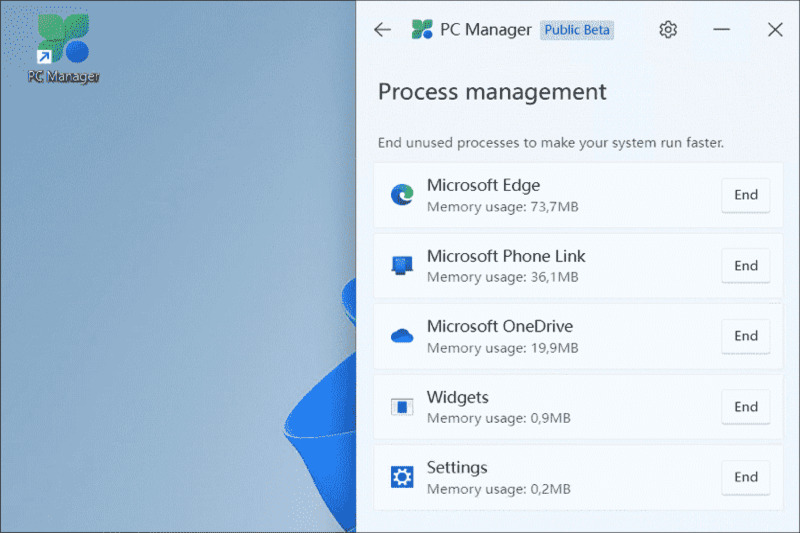End the Widgets process
The image size is (800, 533).
point(745,407)
